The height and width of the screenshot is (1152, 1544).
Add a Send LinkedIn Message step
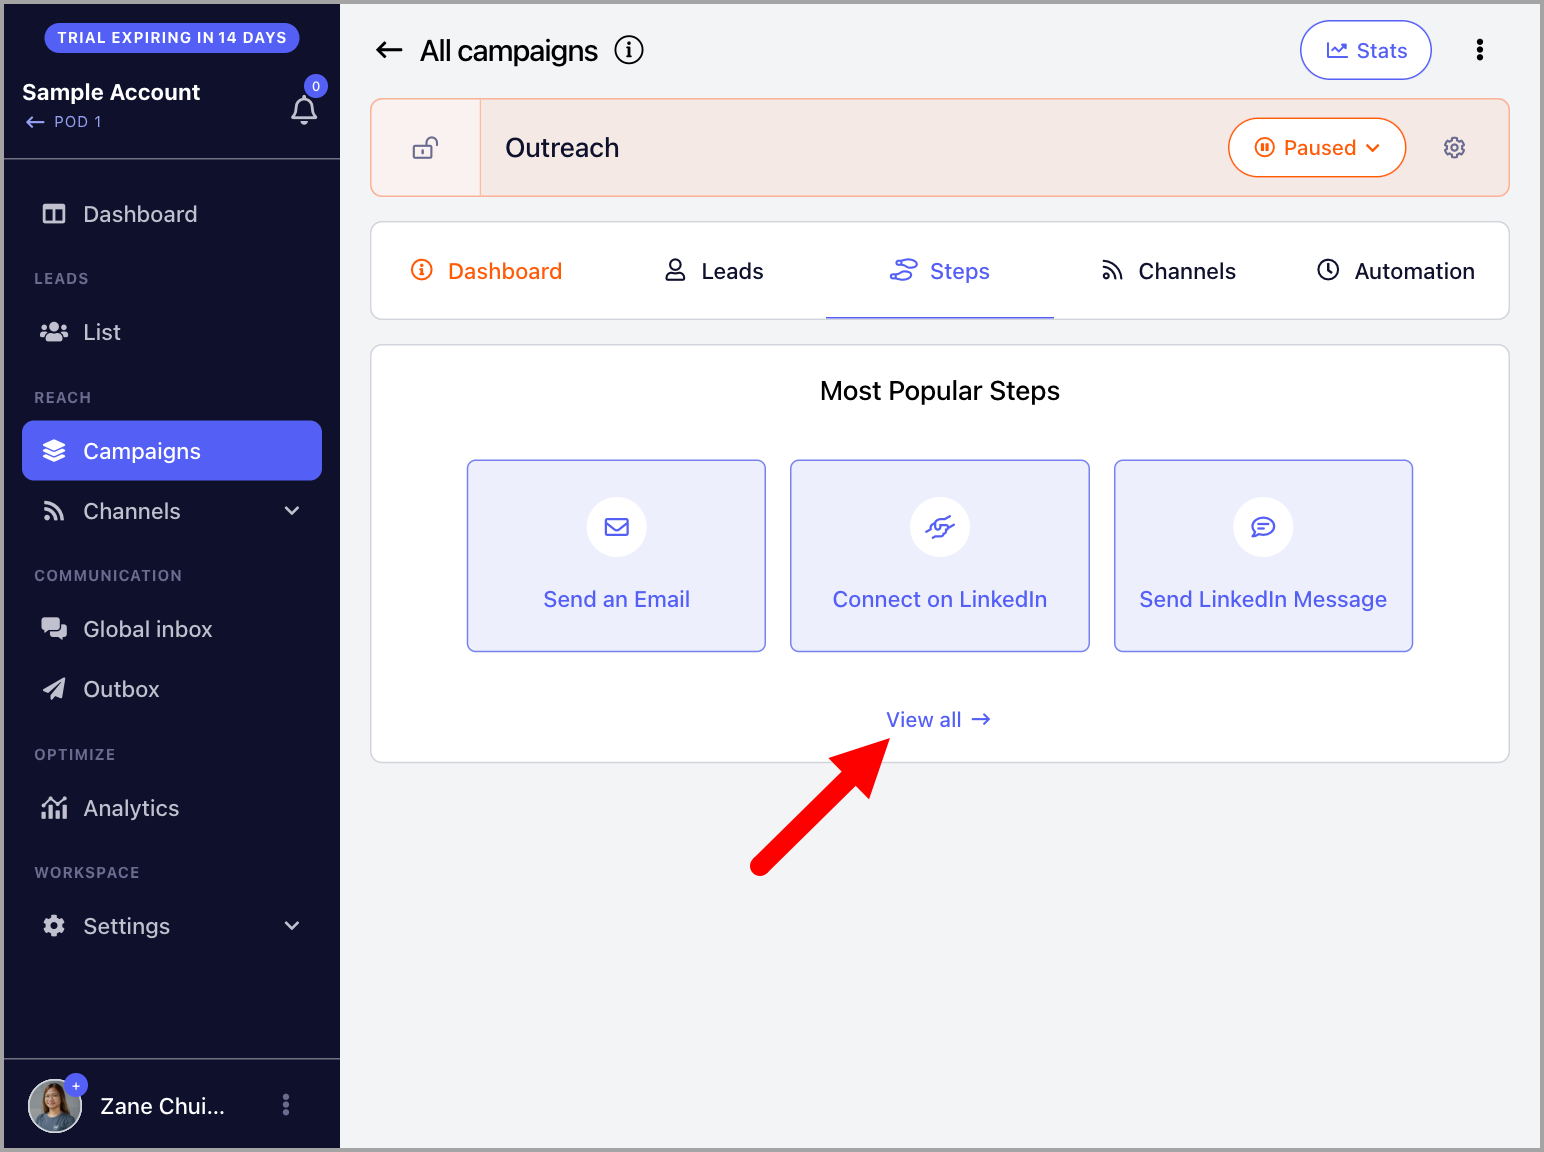click(1263, 556)
